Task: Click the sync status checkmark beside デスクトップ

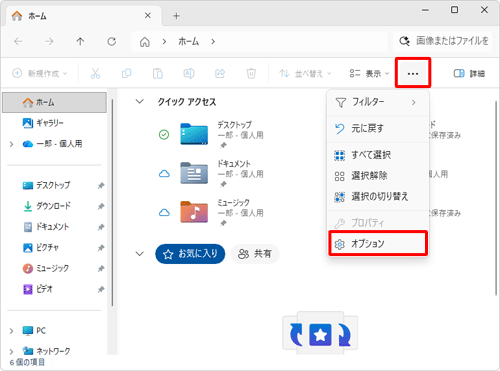Action: click(x=164, y=135)
